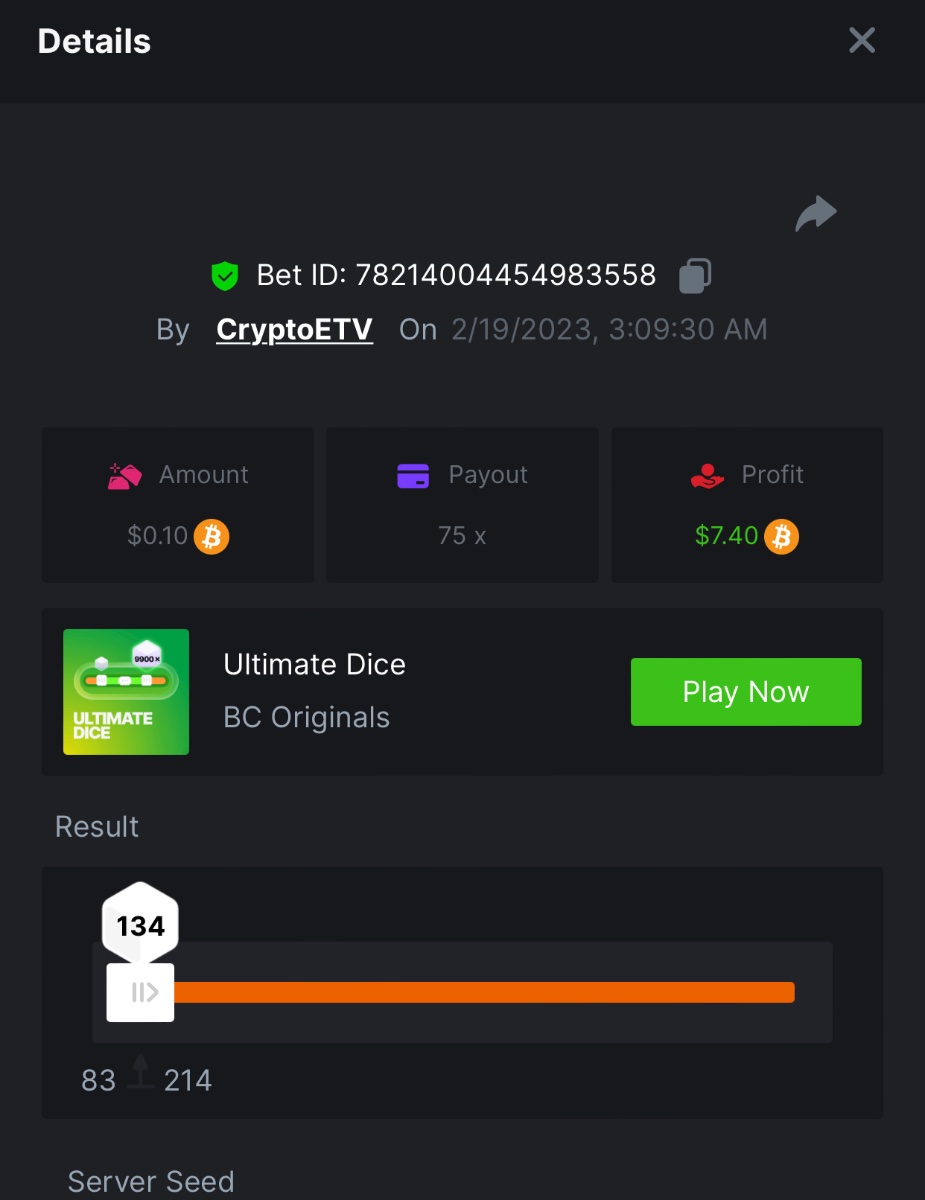The width and height of the screenshot is (925, 1200).
Task: Click the share arrow icon
Action: pyautogui.click(x=815, y=214)
